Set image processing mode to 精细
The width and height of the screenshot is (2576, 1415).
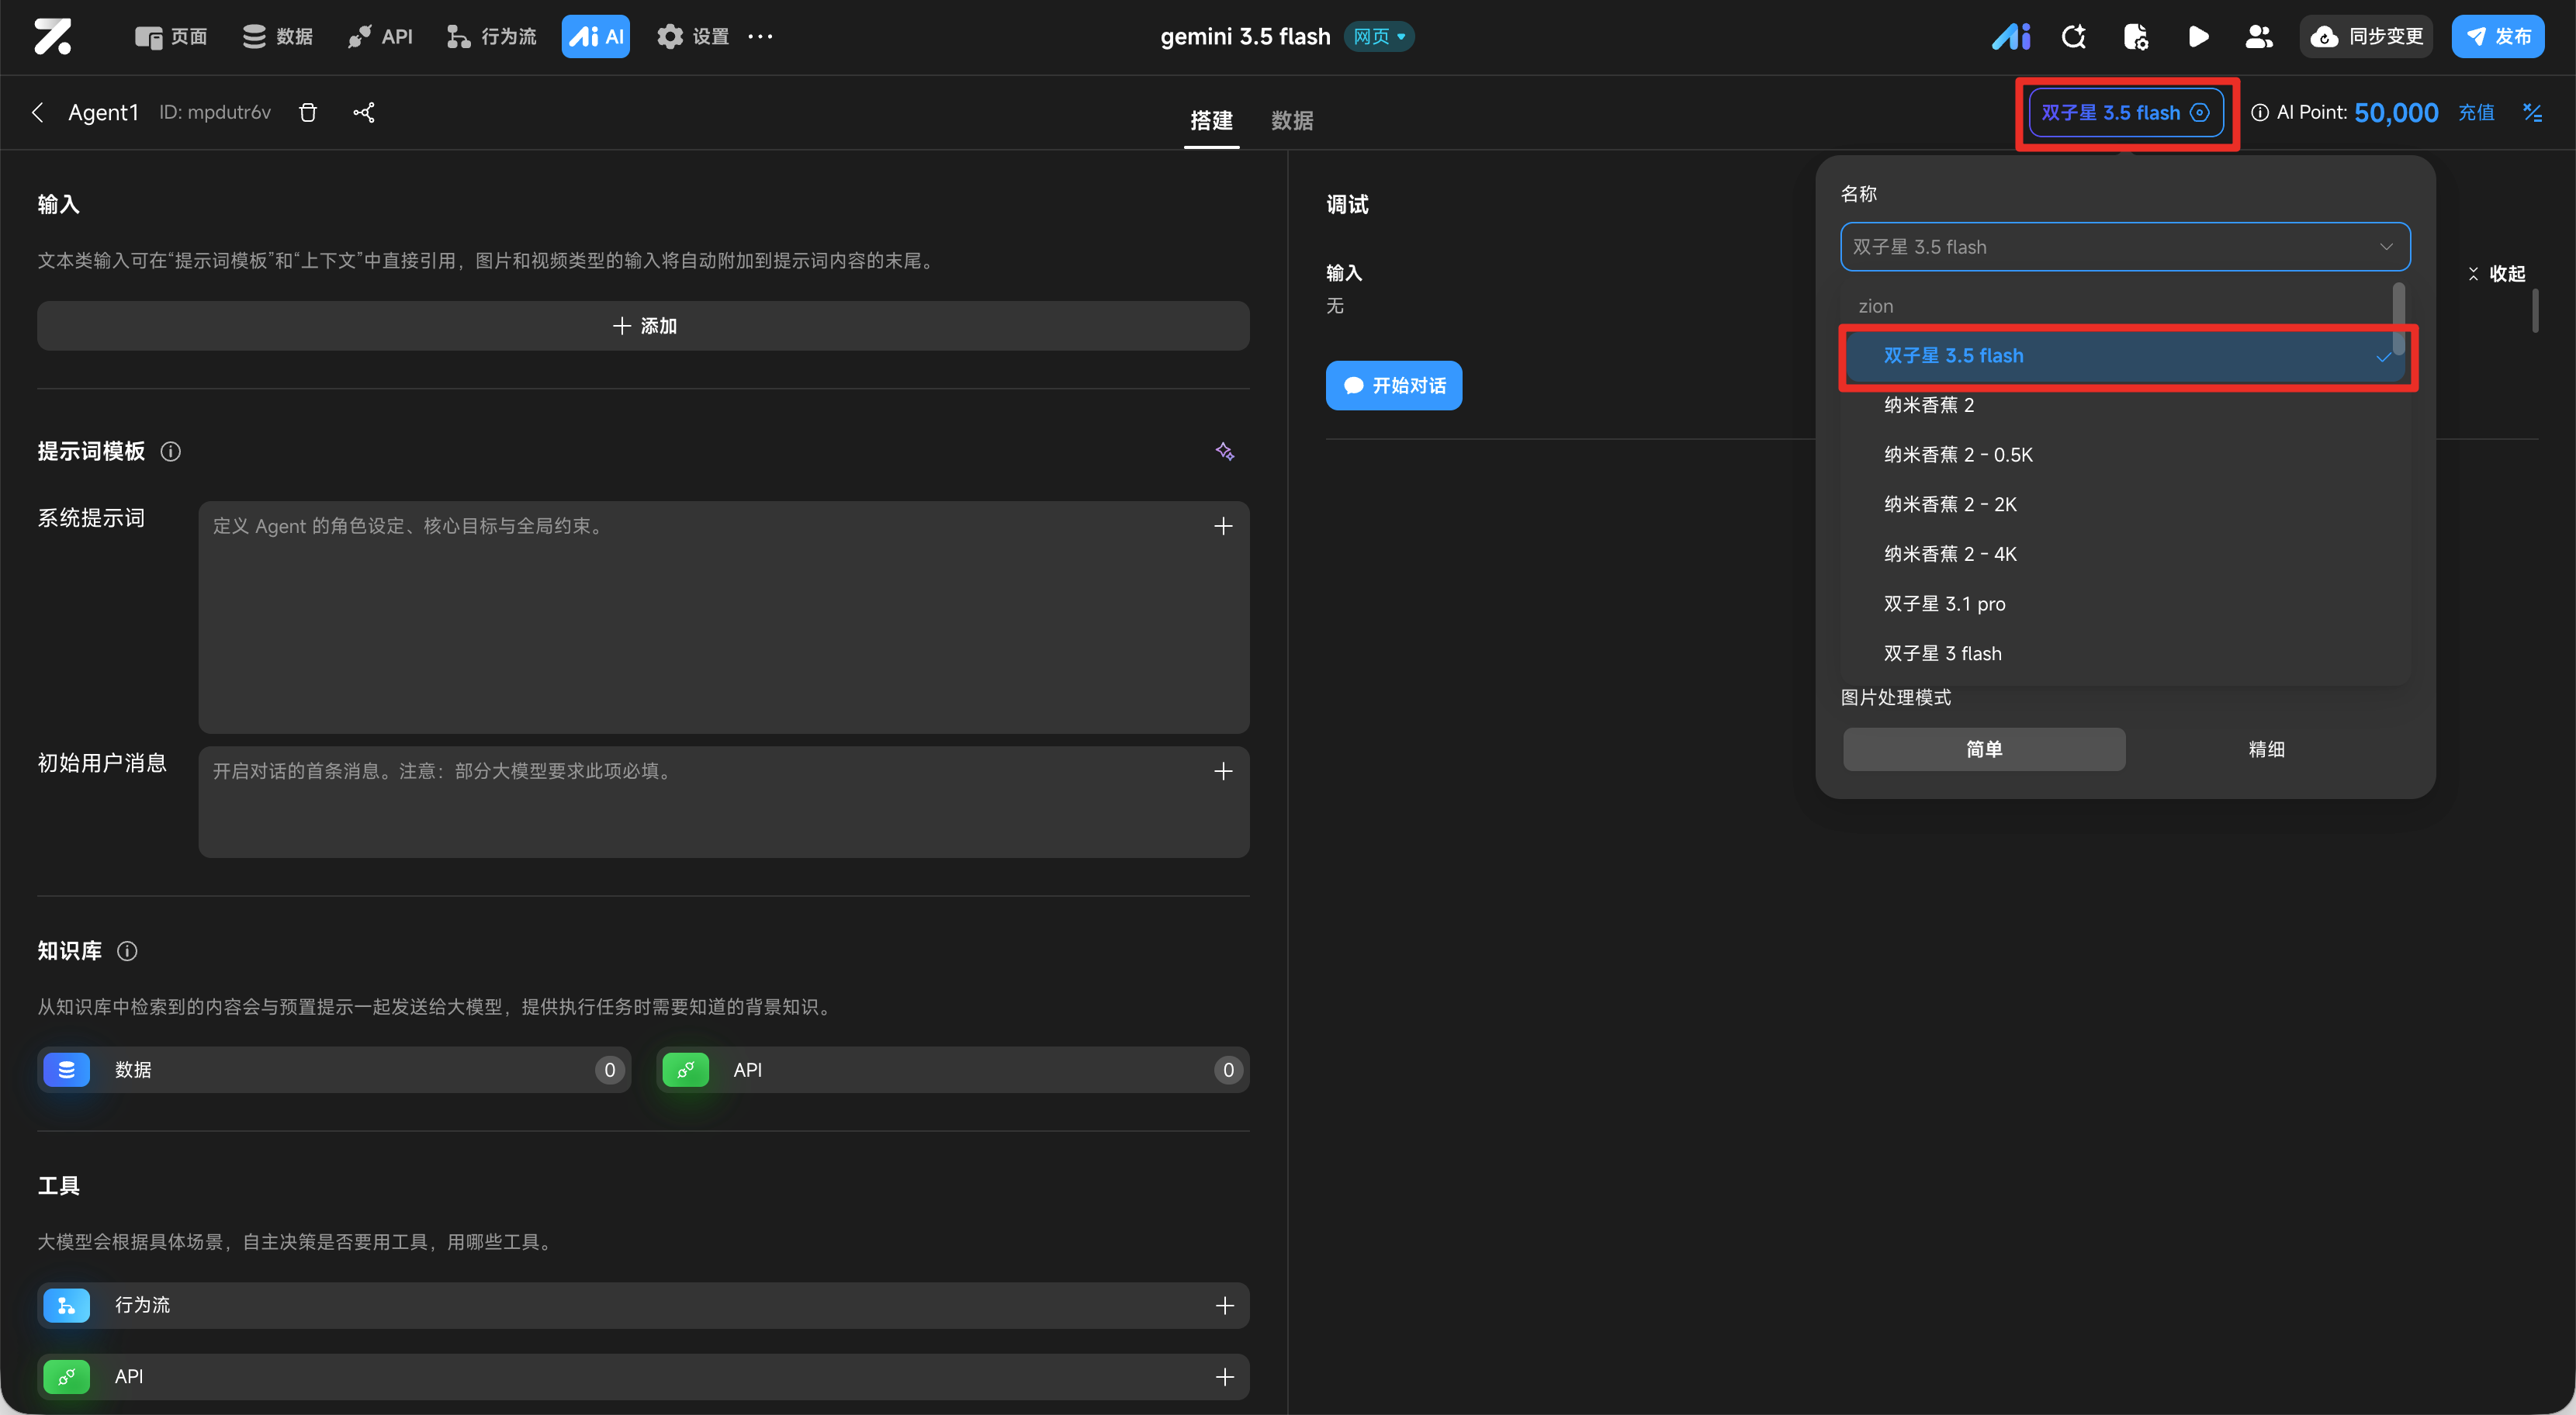(x=2266, y=749)
